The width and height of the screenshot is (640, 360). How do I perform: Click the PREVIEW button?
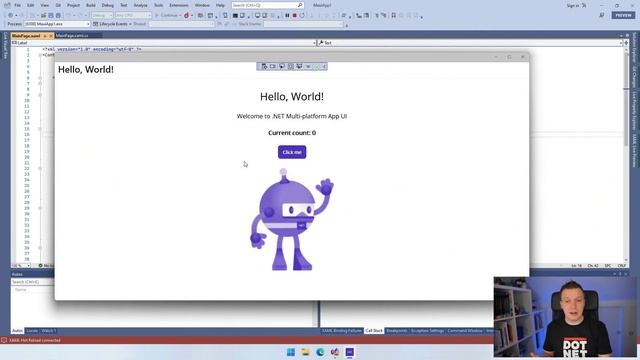[x=623, y=15]
